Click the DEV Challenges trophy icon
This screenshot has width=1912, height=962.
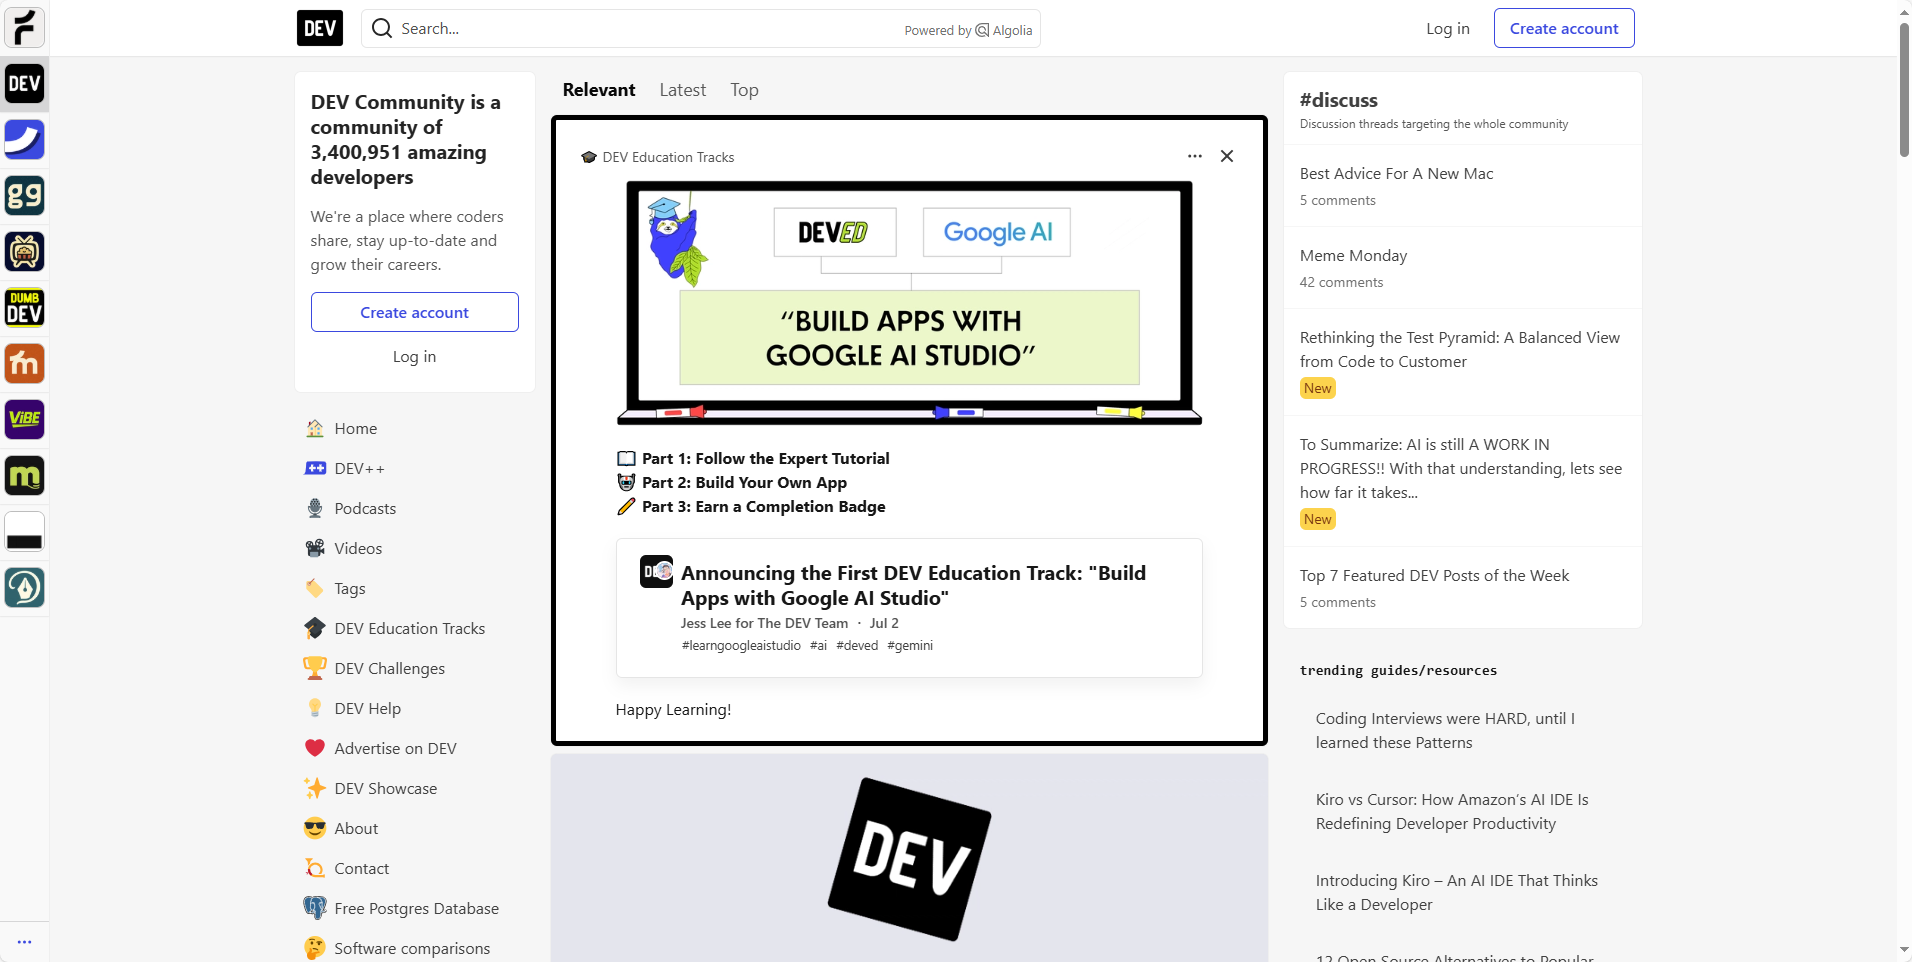(315, 668)
